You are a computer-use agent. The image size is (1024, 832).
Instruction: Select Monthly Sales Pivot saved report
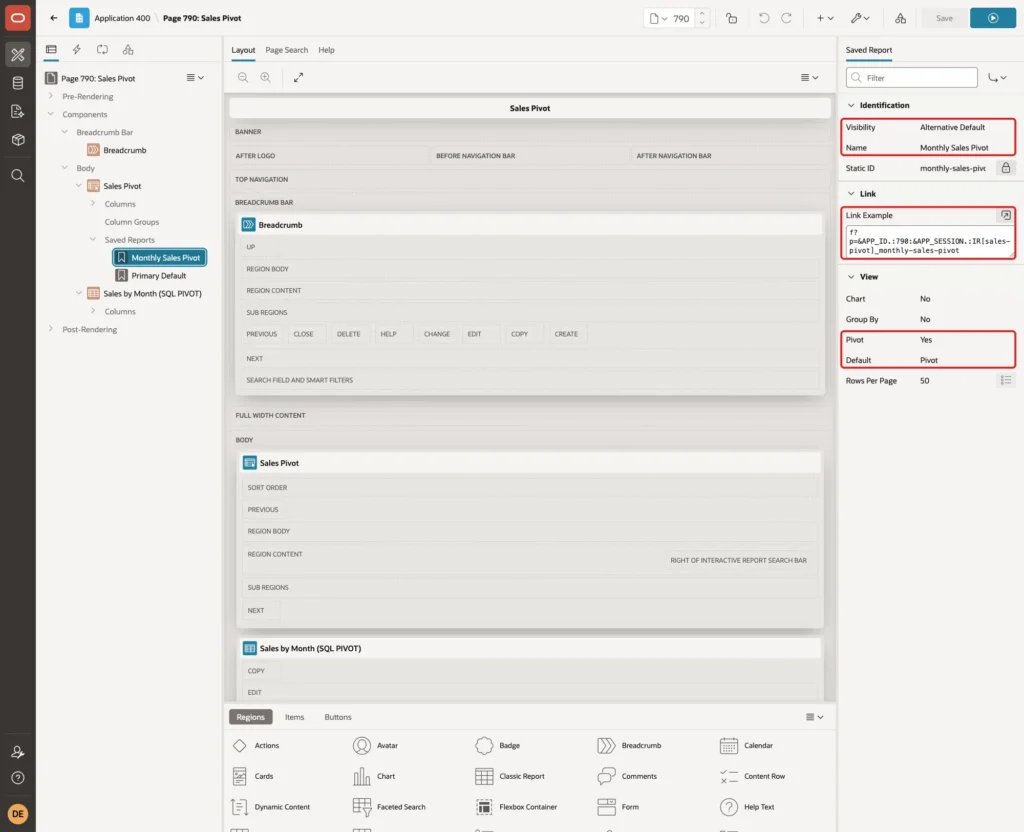pyautogui.click(x=159, y=258)
